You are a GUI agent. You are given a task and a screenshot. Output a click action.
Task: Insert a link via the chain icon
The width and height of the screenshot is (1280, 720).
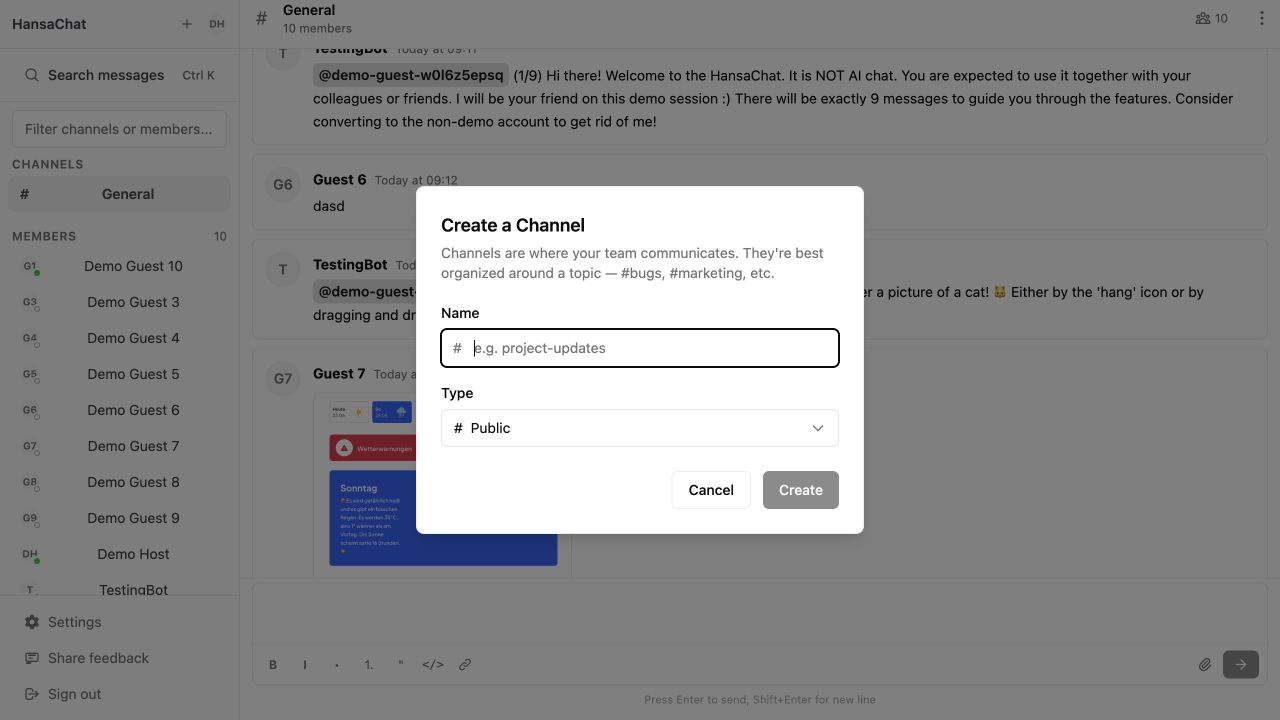(465, 665)
